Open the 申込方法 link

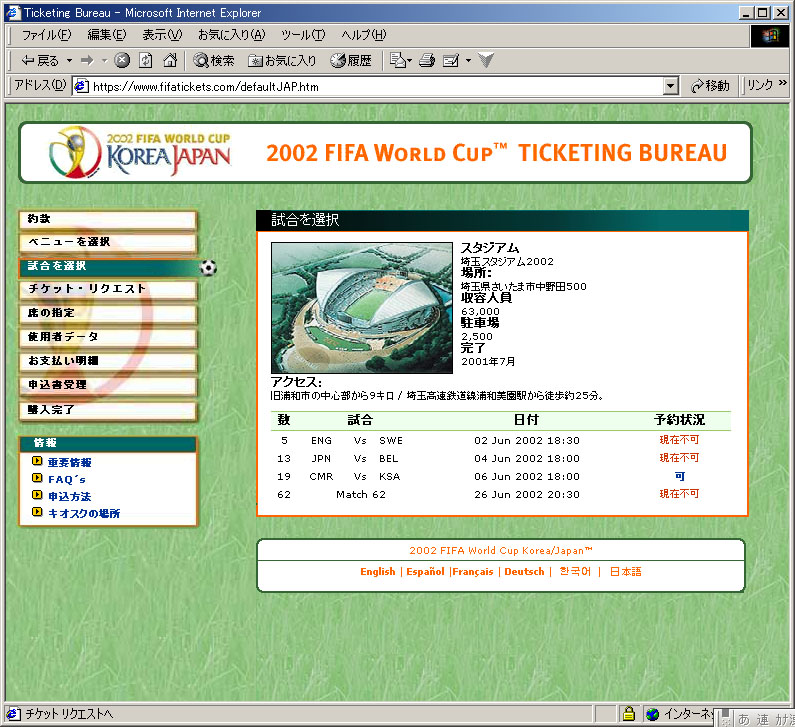(x=70, y=496)
